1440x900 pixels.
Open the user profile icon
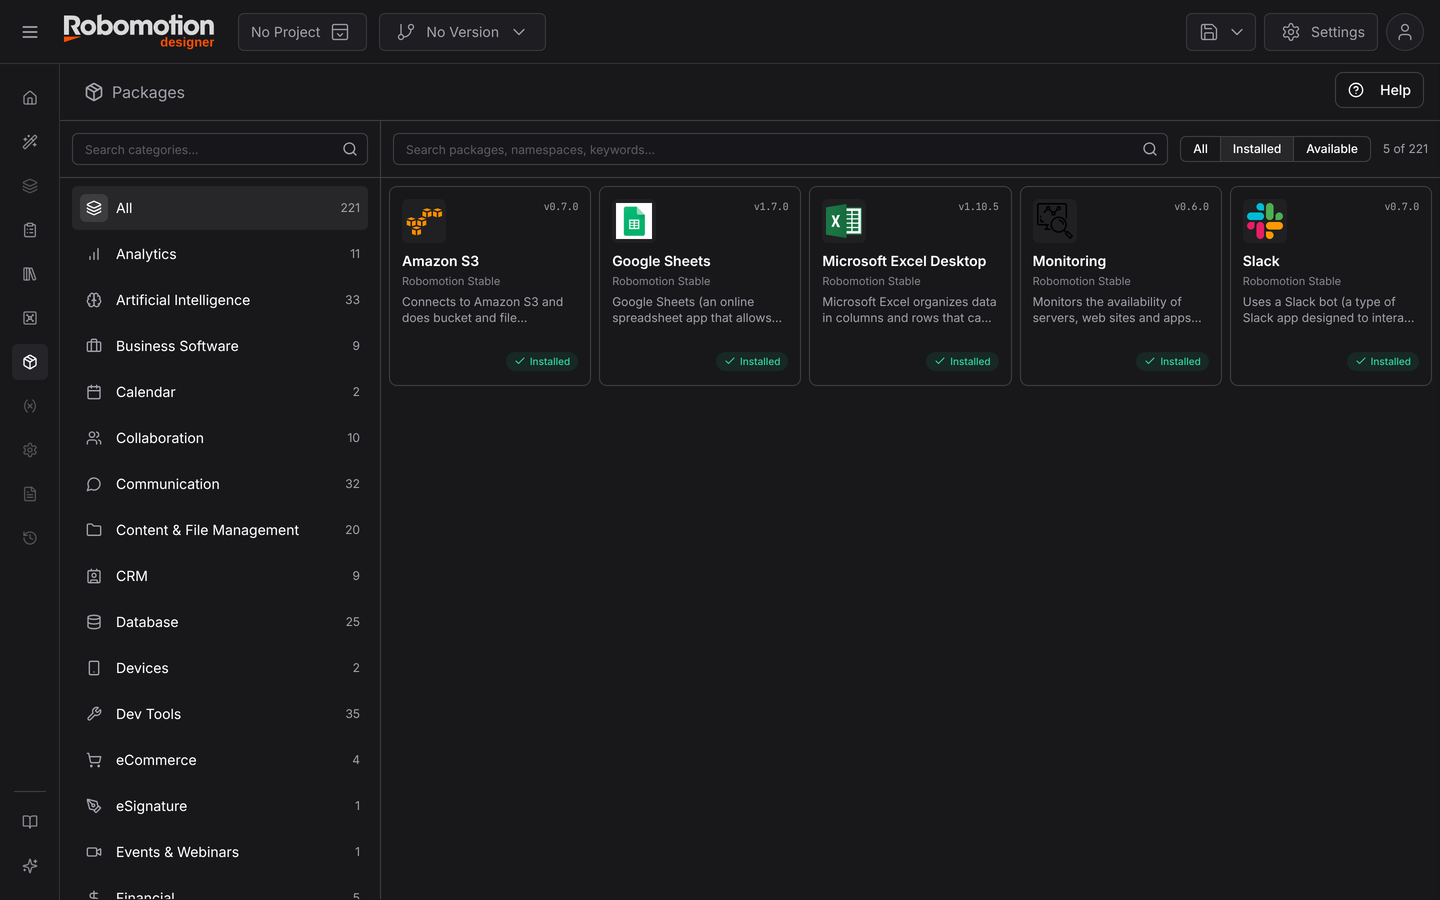tap(1405, 32)
